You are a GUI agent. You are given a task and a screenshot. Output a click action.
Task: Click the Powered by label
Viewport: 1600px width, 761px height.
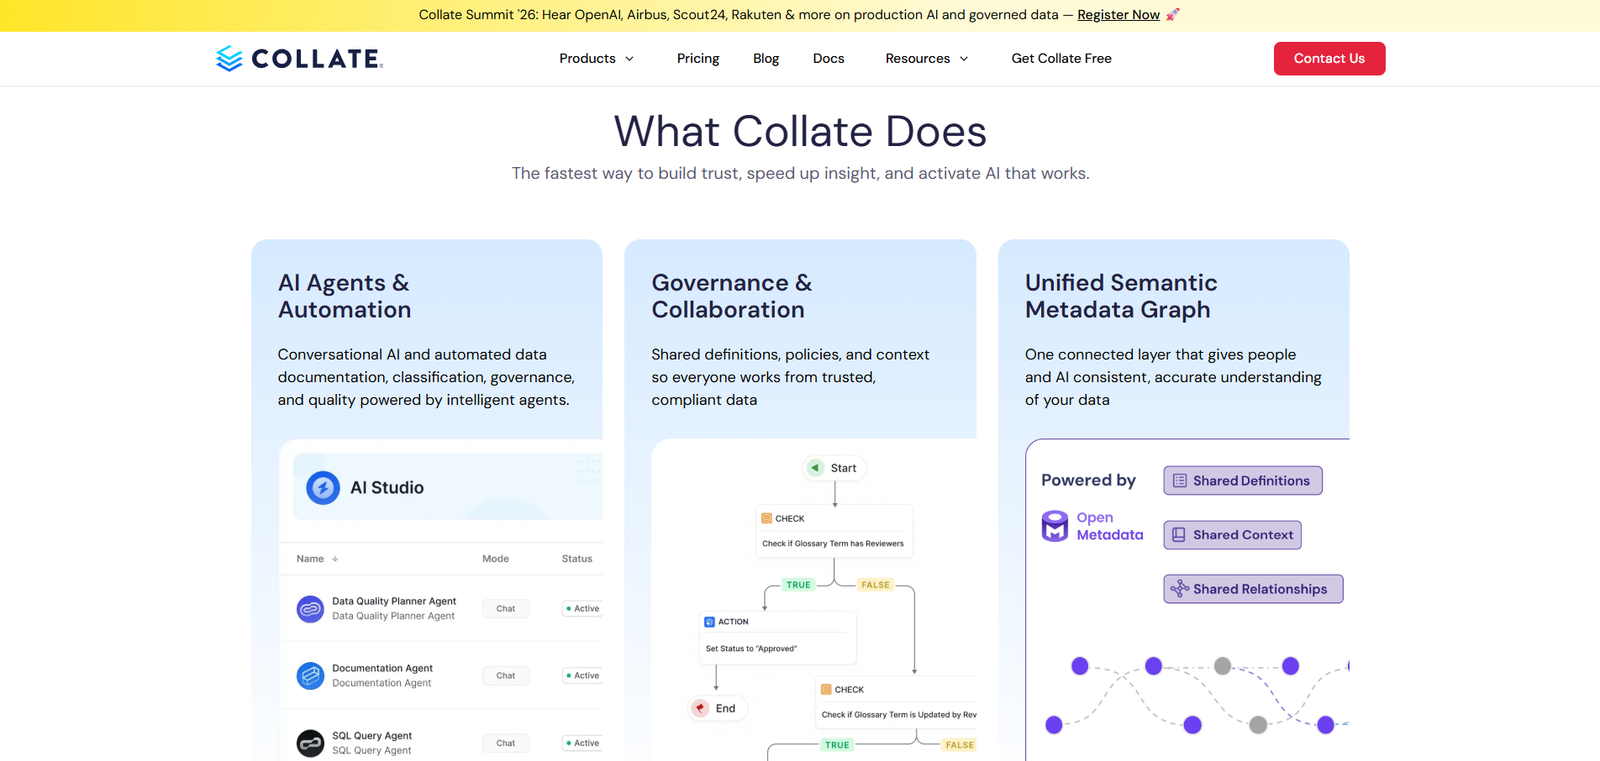(1088, 481)
